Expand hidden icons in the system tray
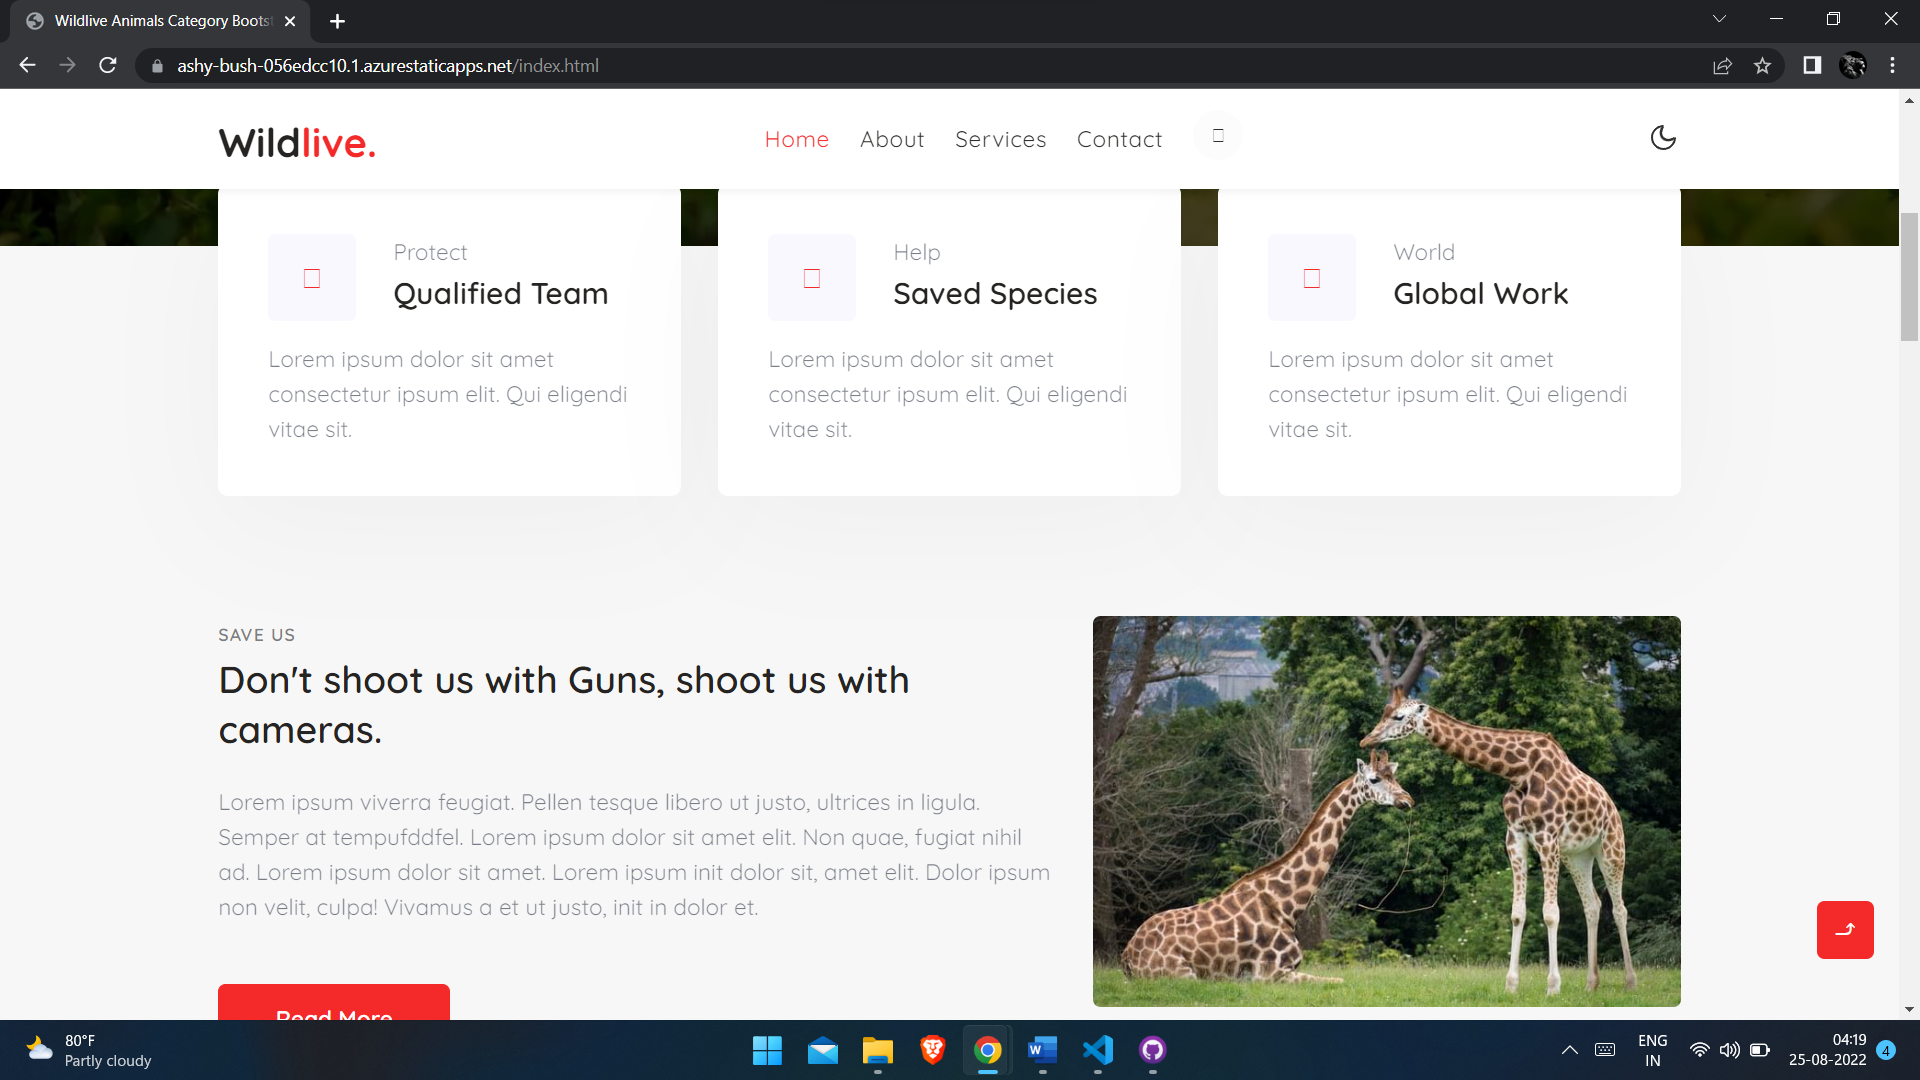 tap(1568, 1050)
